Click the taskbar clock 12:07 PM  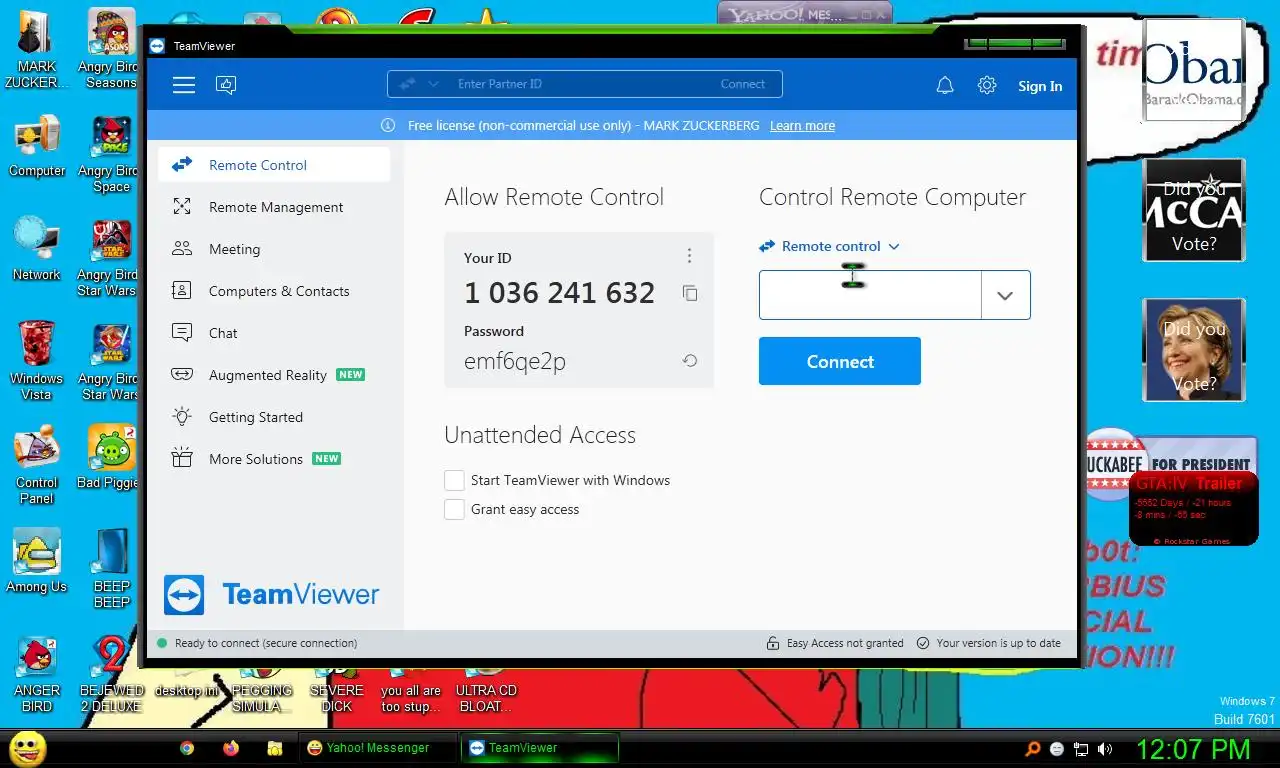(1193, 748)
